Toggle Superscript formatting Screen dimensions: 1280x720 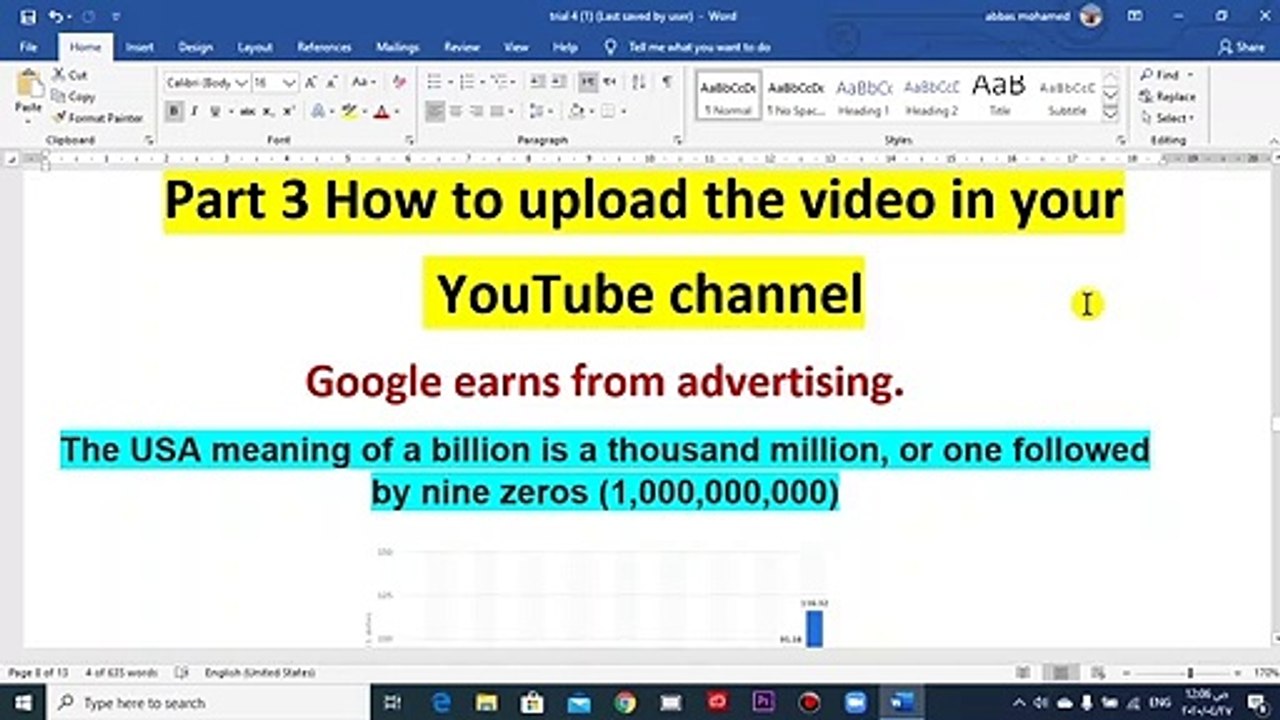pos(288,112)
